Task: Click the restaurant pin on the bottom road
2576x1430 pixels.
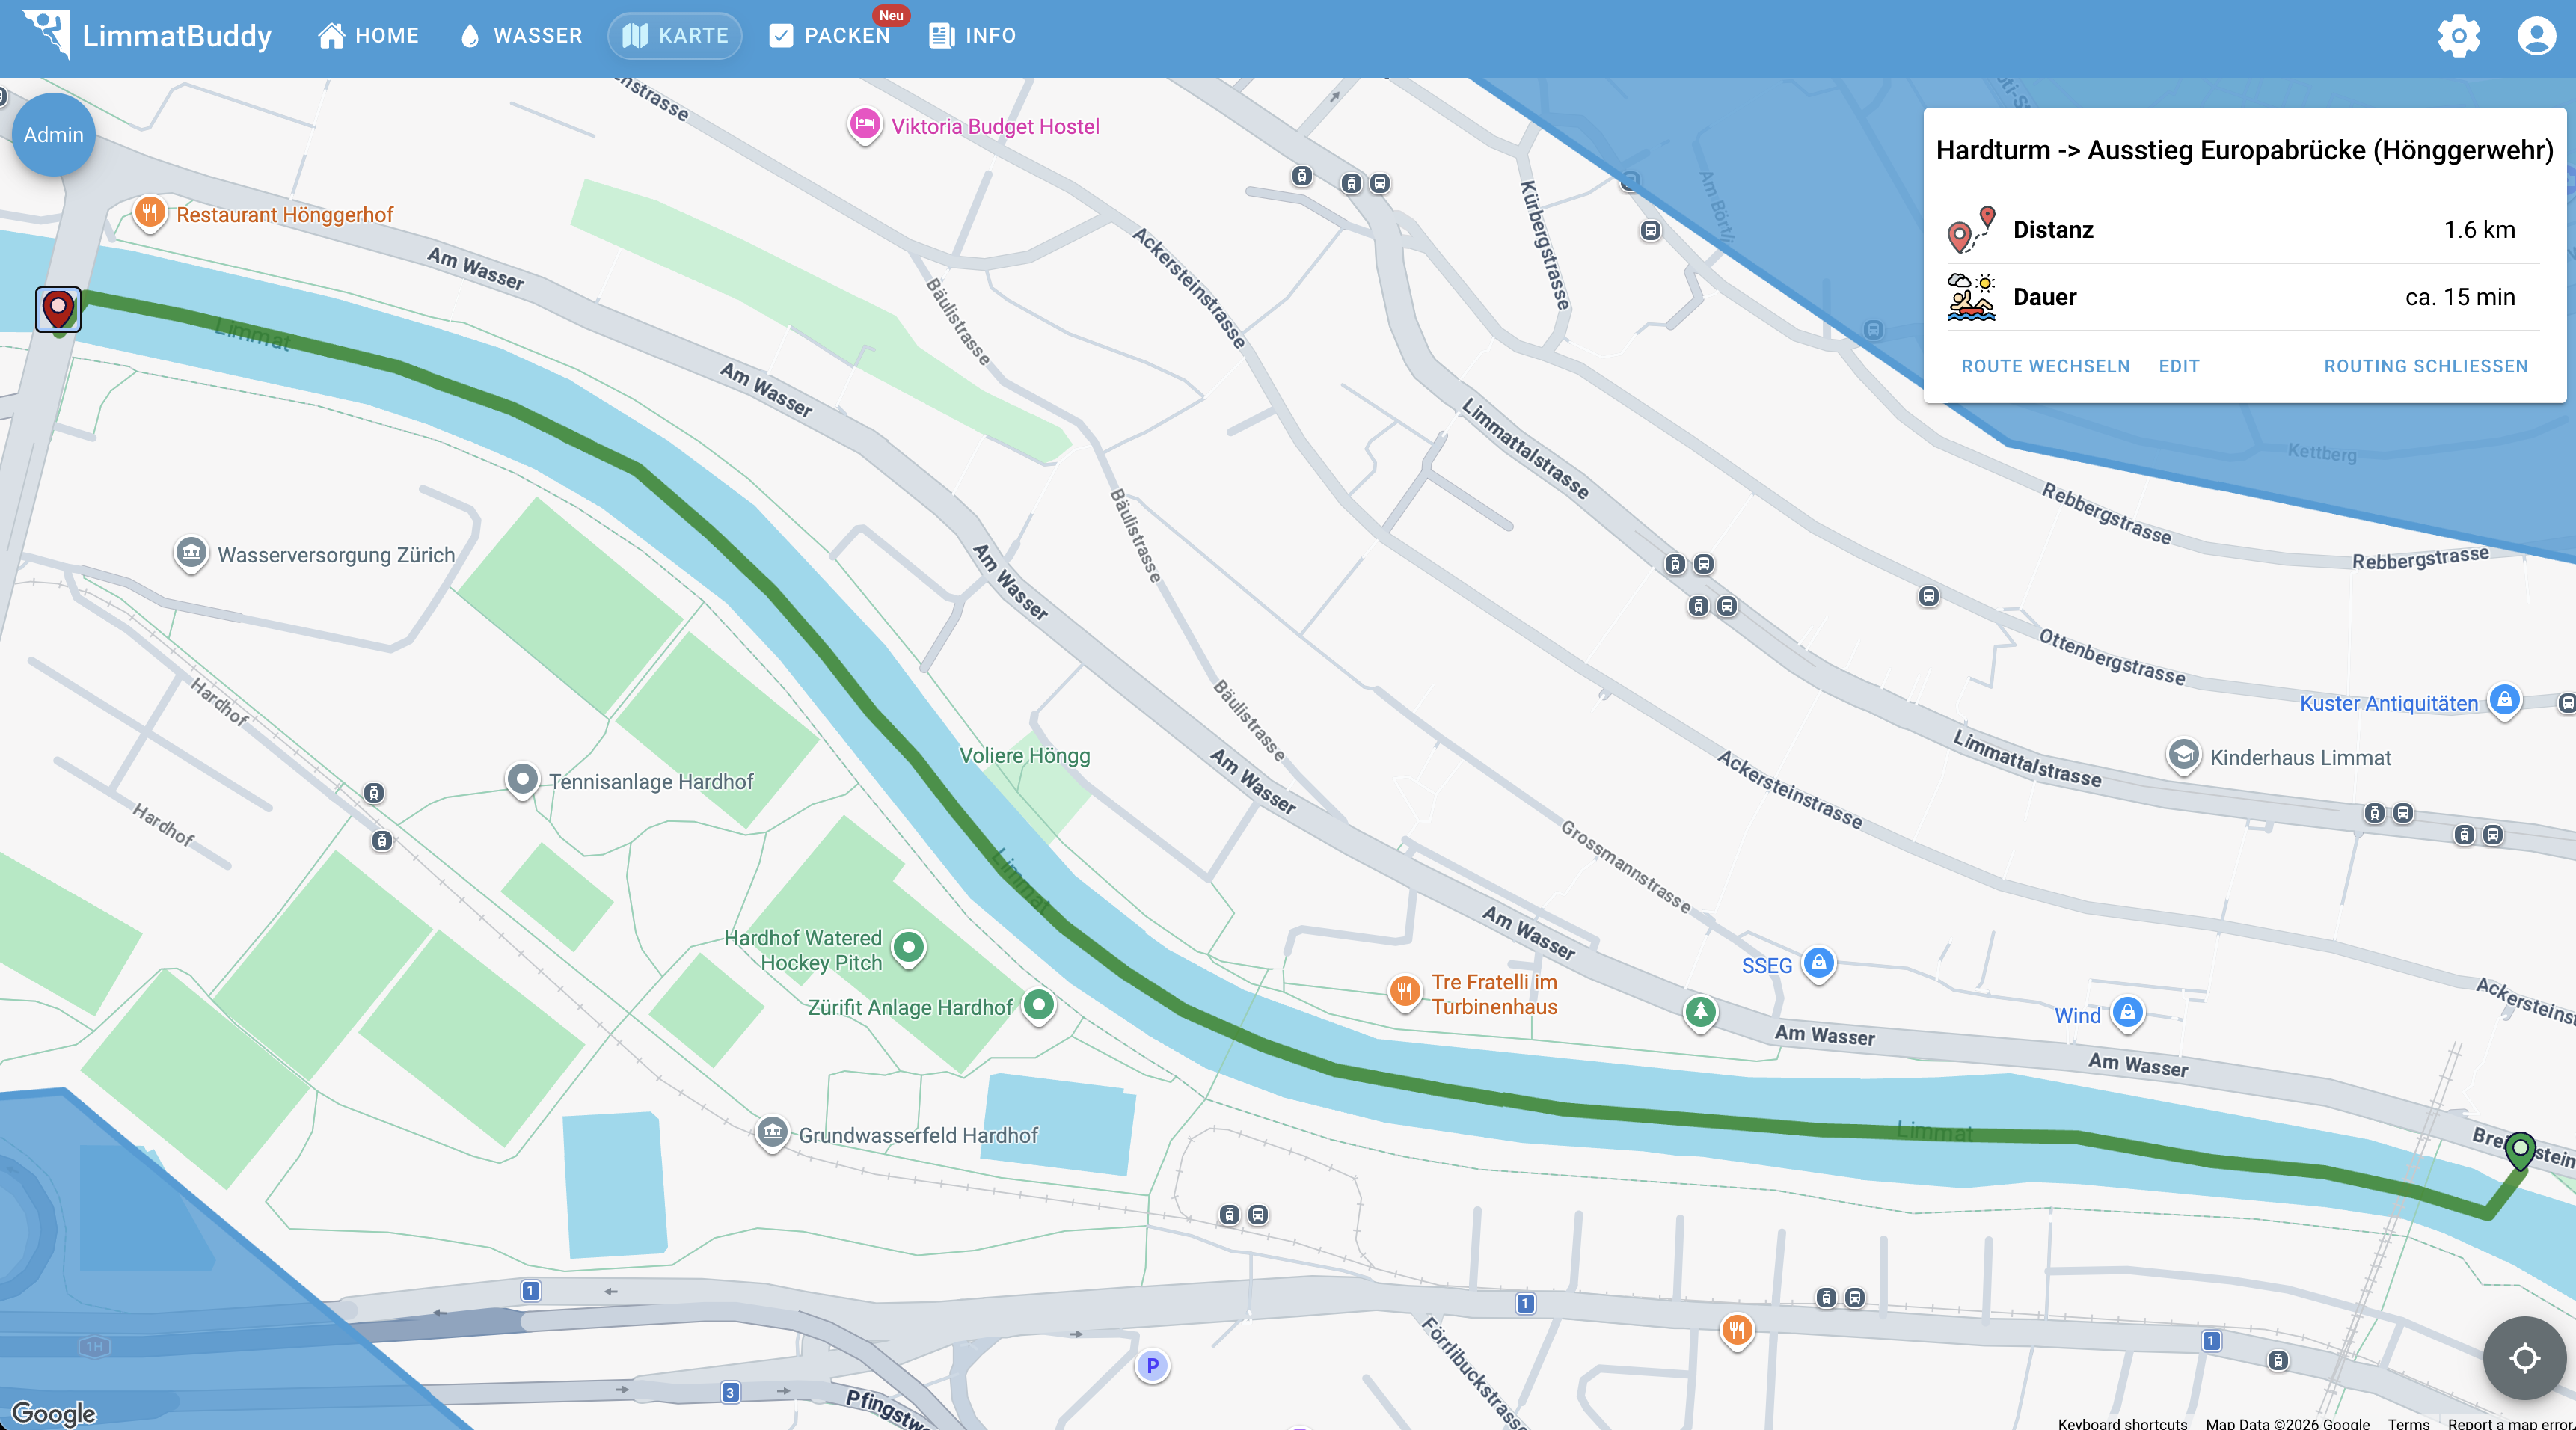Action: coord(1737,1331)
